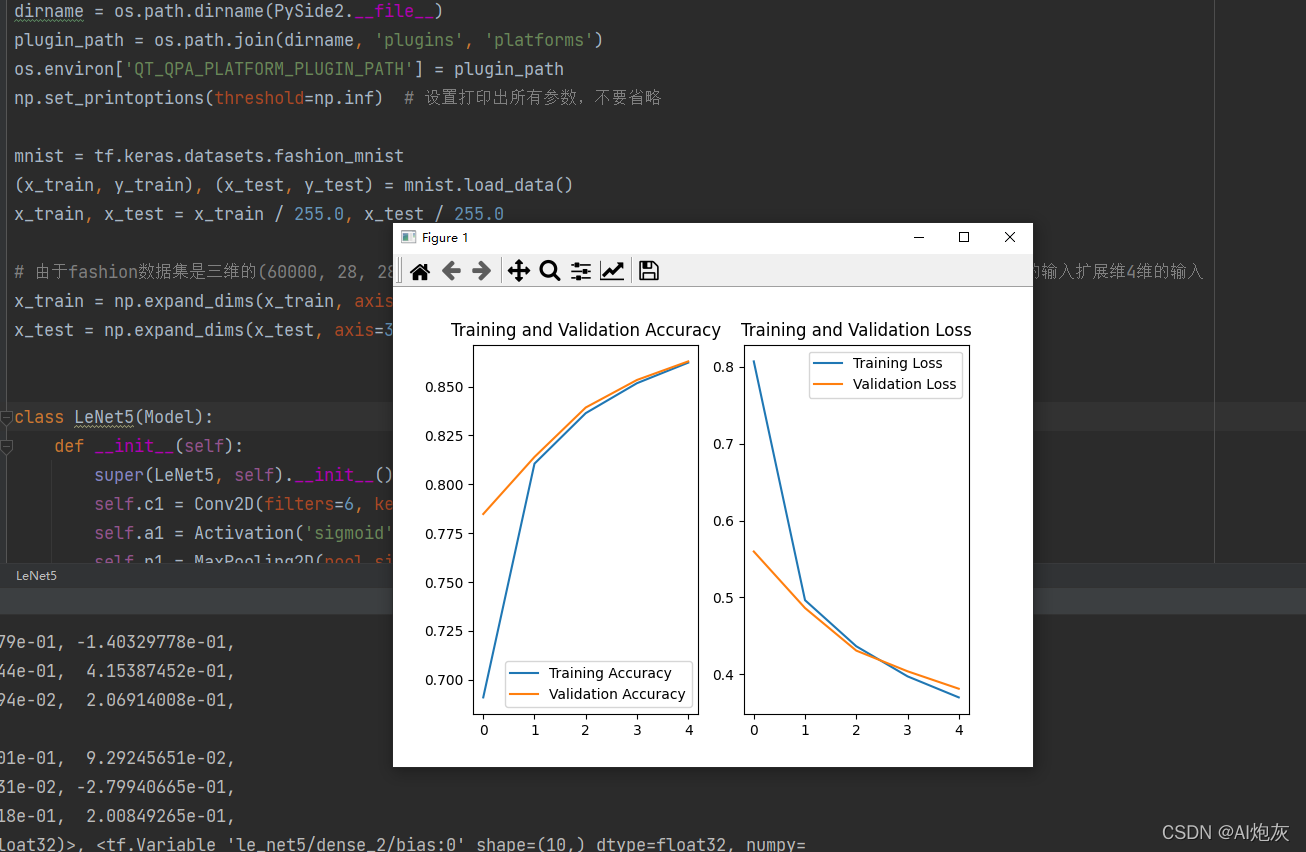The width and height of the screenshot is (1306, 852).
Task: Click 'class LeNet5(Model):' code line
Action: (114, 417)
